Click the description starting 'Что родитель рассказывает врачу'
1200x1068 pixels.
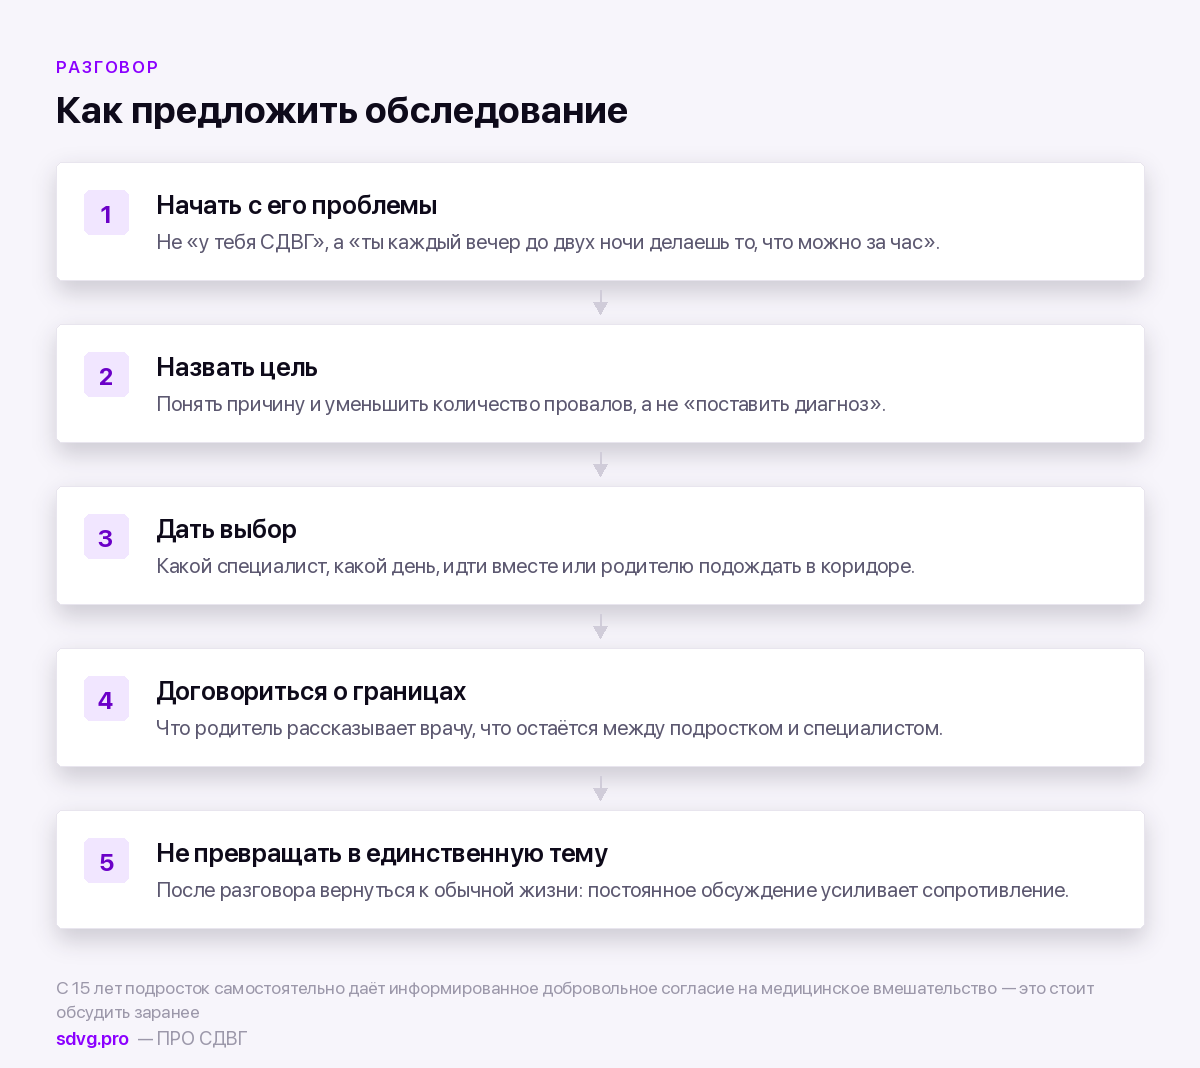point(550,728)
